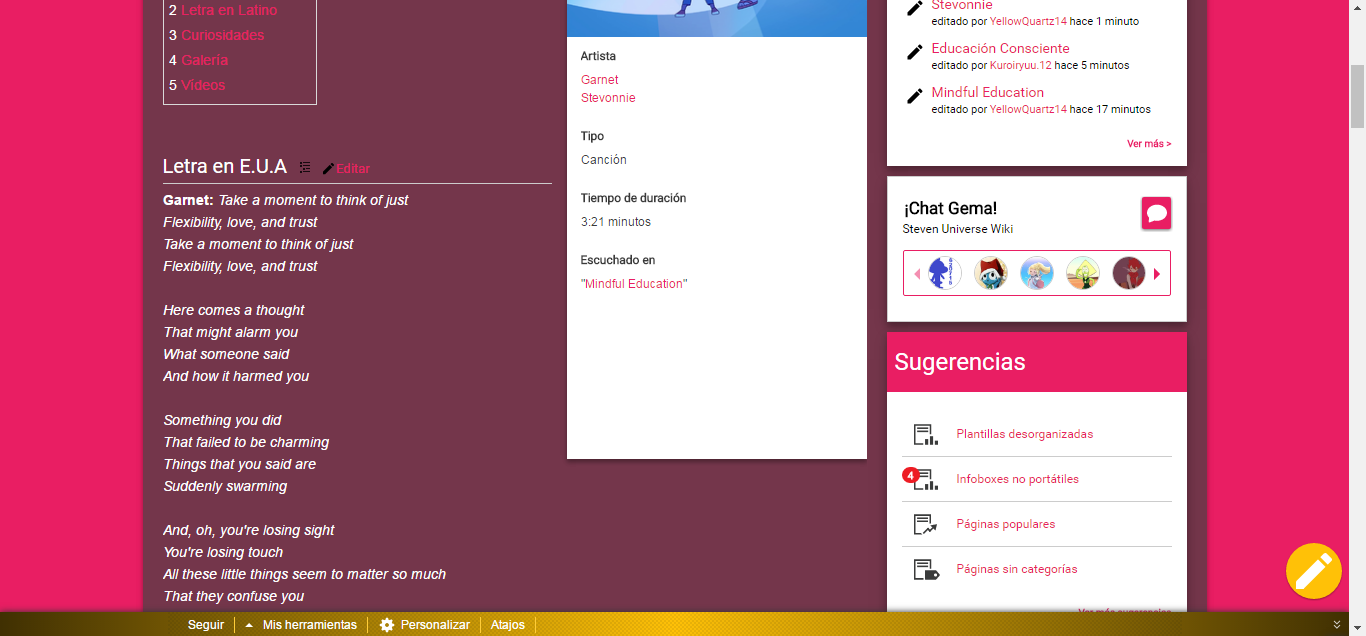Click Atajos in the bottom toolbar
Screen dimensions: 1366x636
pyautogui.click(x=508, y=625)
